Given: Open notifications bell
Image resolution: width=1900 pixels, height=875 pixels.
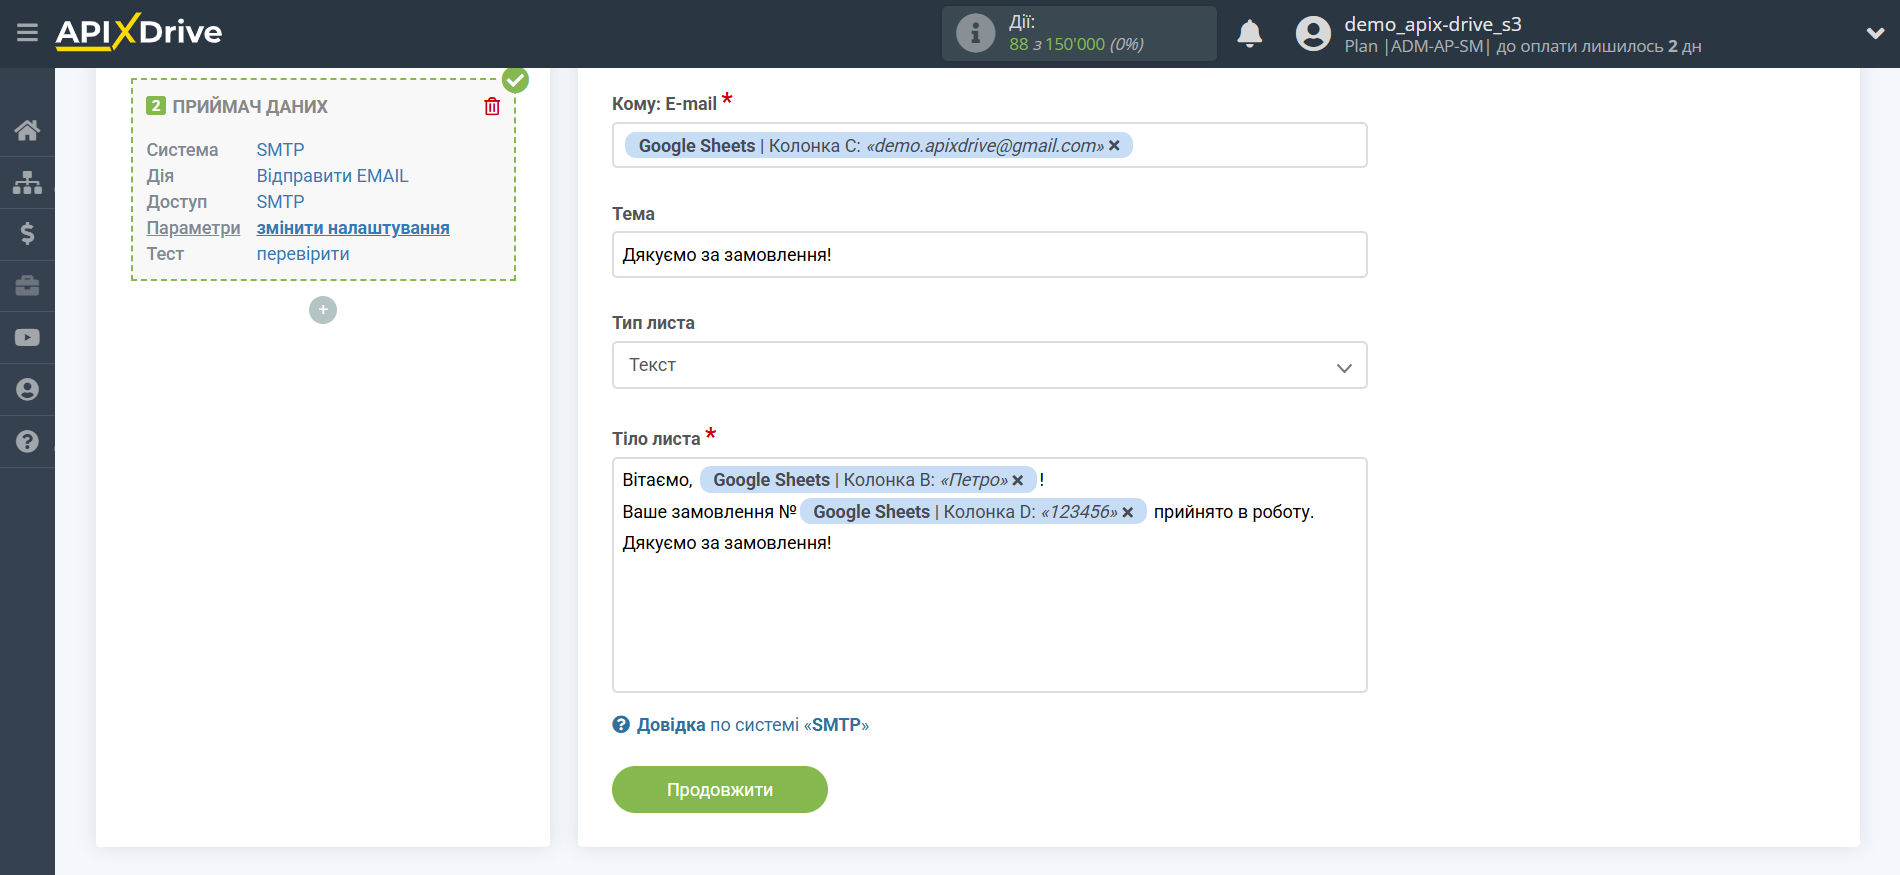Looking at the screenshot, I should point(1249,34).
